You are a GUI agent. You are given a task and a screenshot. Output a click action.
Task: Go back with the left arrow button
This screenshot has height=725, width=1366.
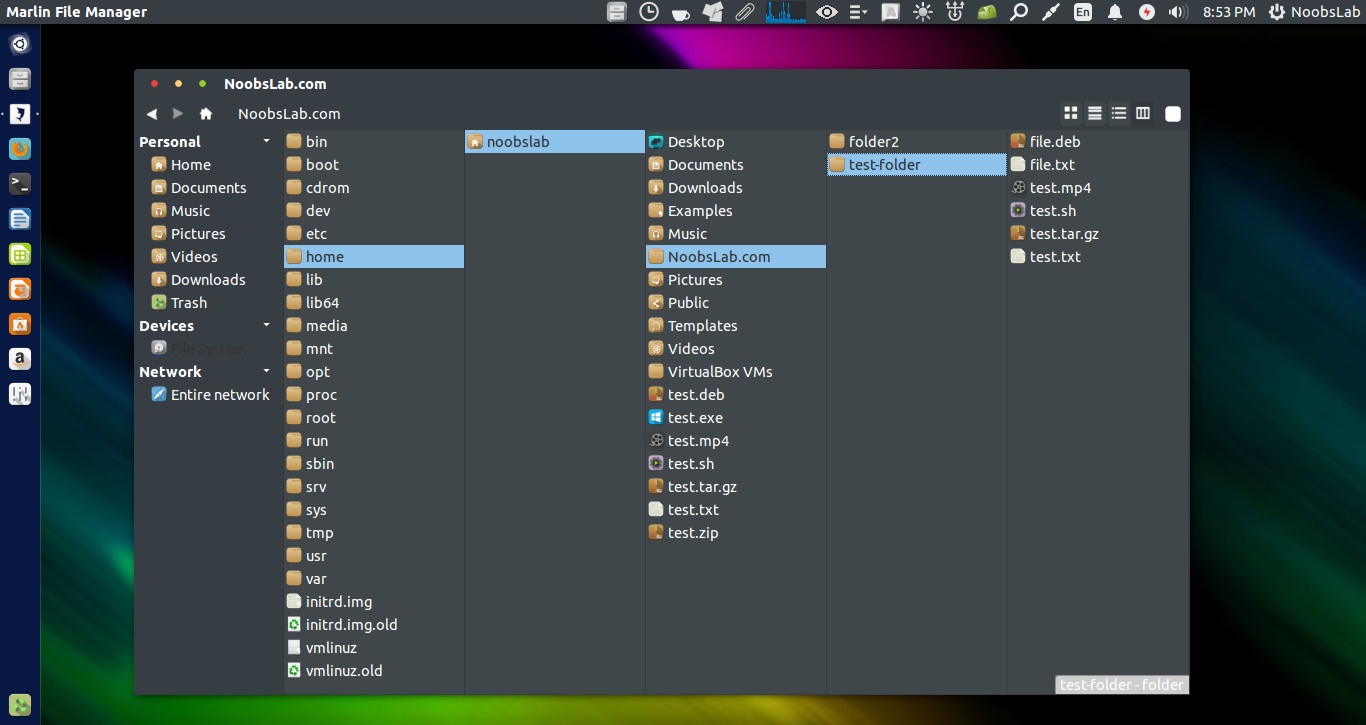tap(152, 114)
